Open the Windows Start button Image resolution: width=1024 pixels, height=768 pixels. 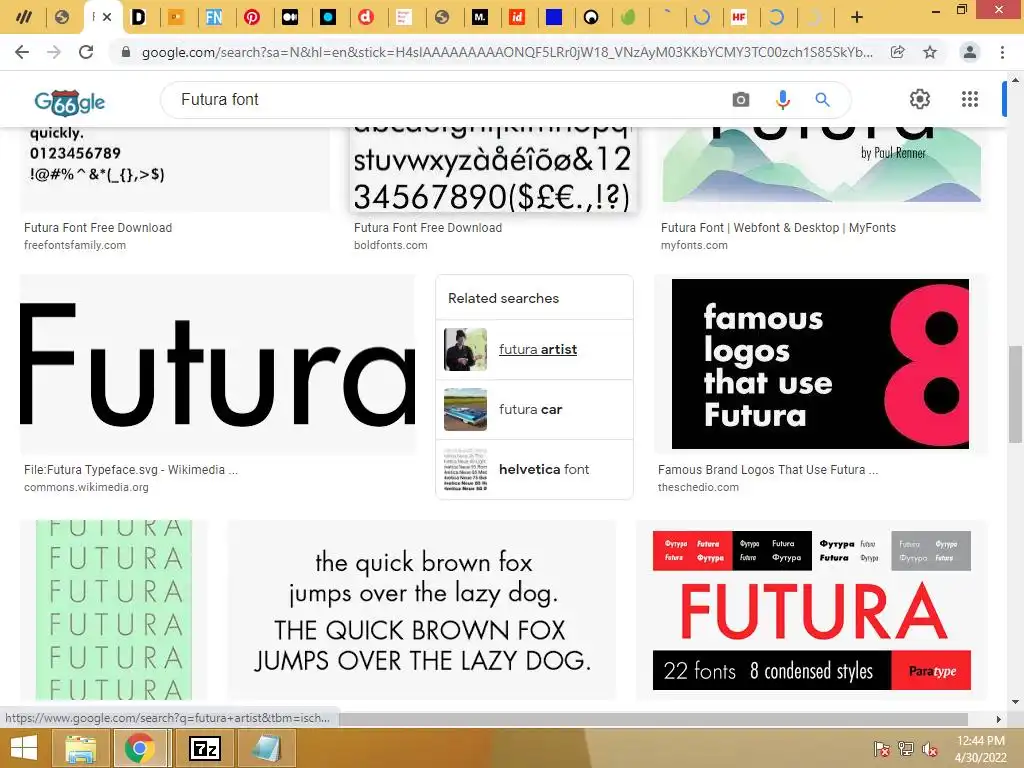(x=23, y=748)
